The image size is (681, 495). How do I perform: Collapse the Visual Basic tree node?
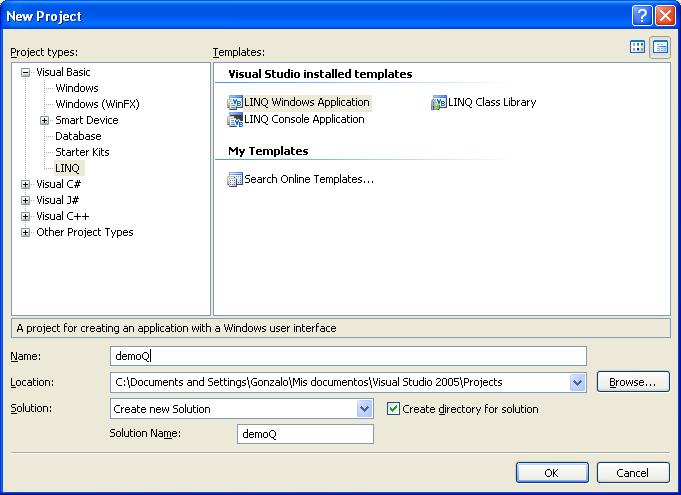tap(26, 73)
